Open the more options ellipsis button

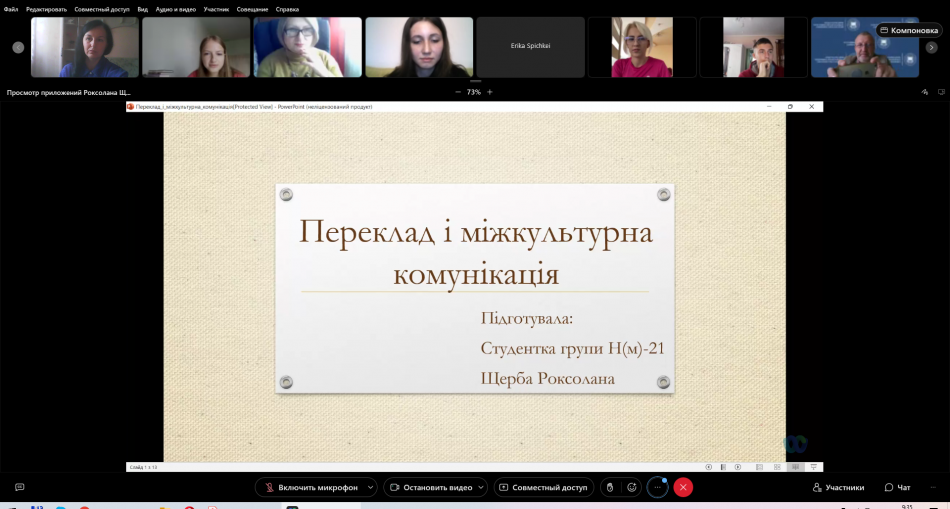pos(658,487)
